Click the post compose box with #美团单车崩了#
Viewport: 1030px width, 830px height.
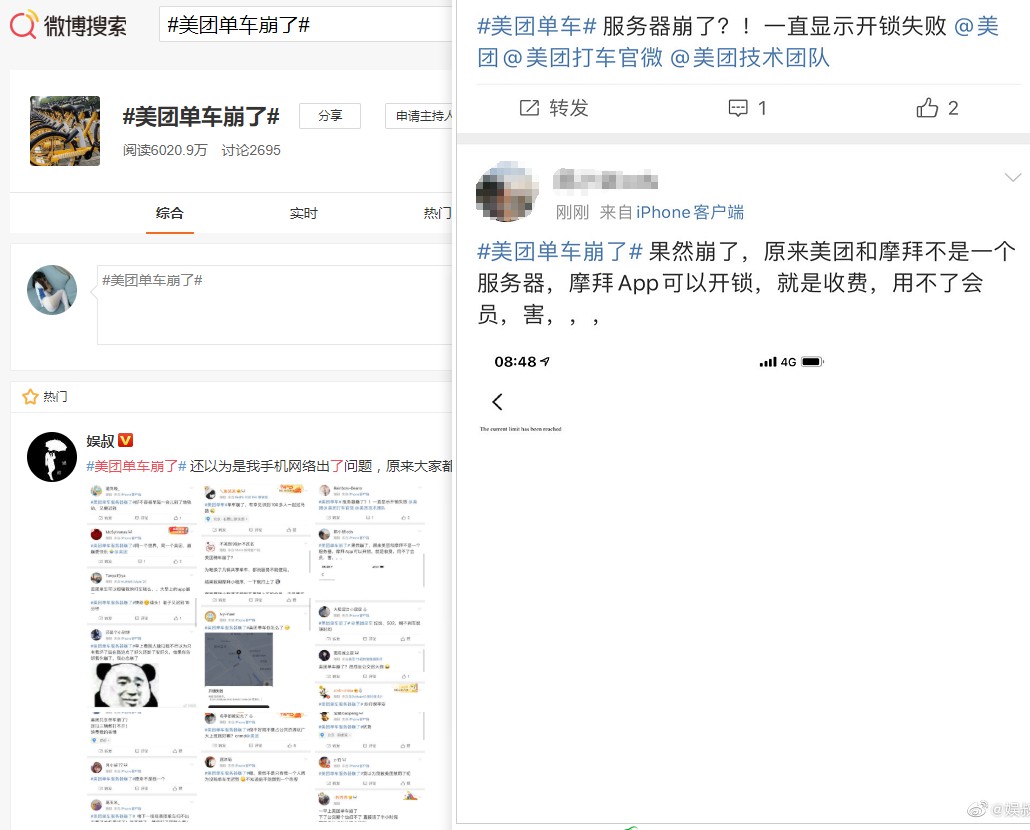[x=275, y=305]
